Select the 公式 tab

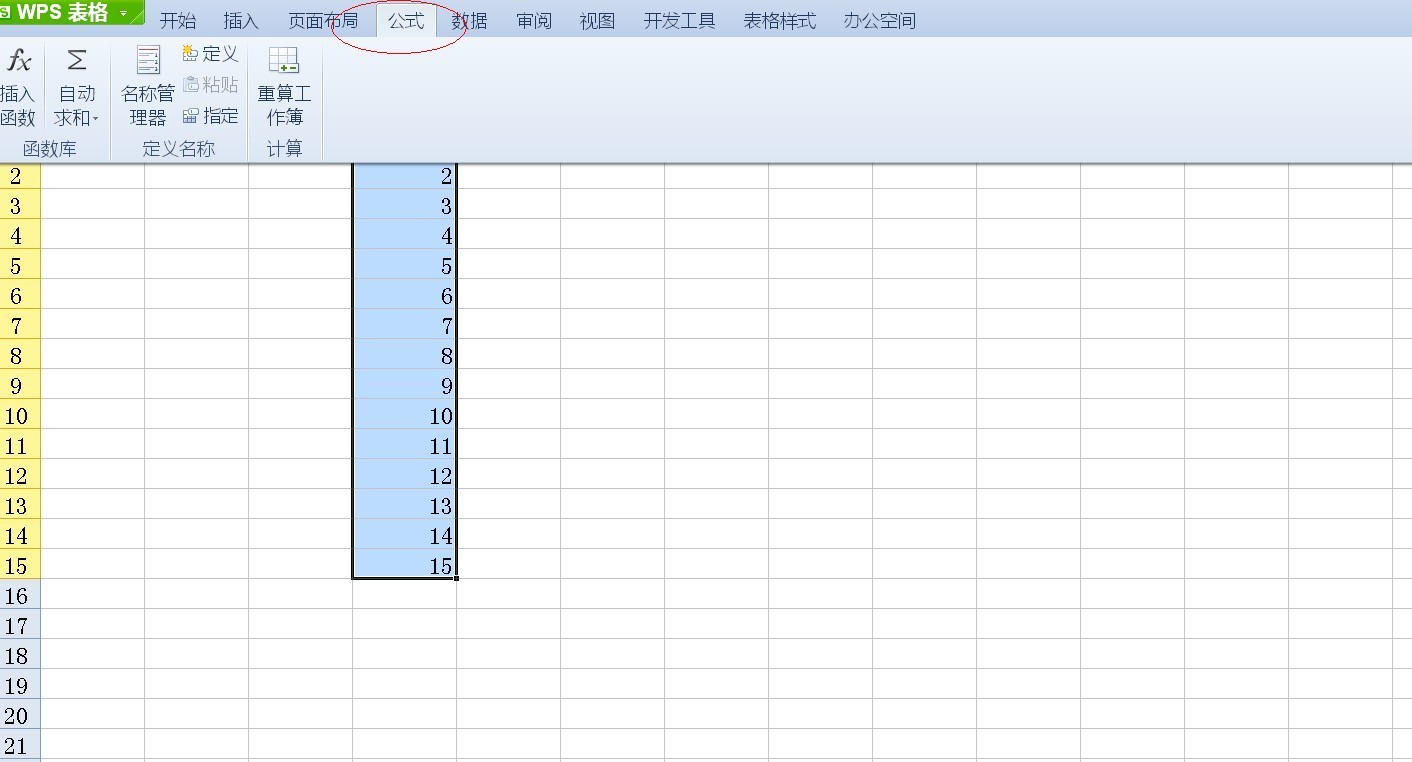coord(406,20)
